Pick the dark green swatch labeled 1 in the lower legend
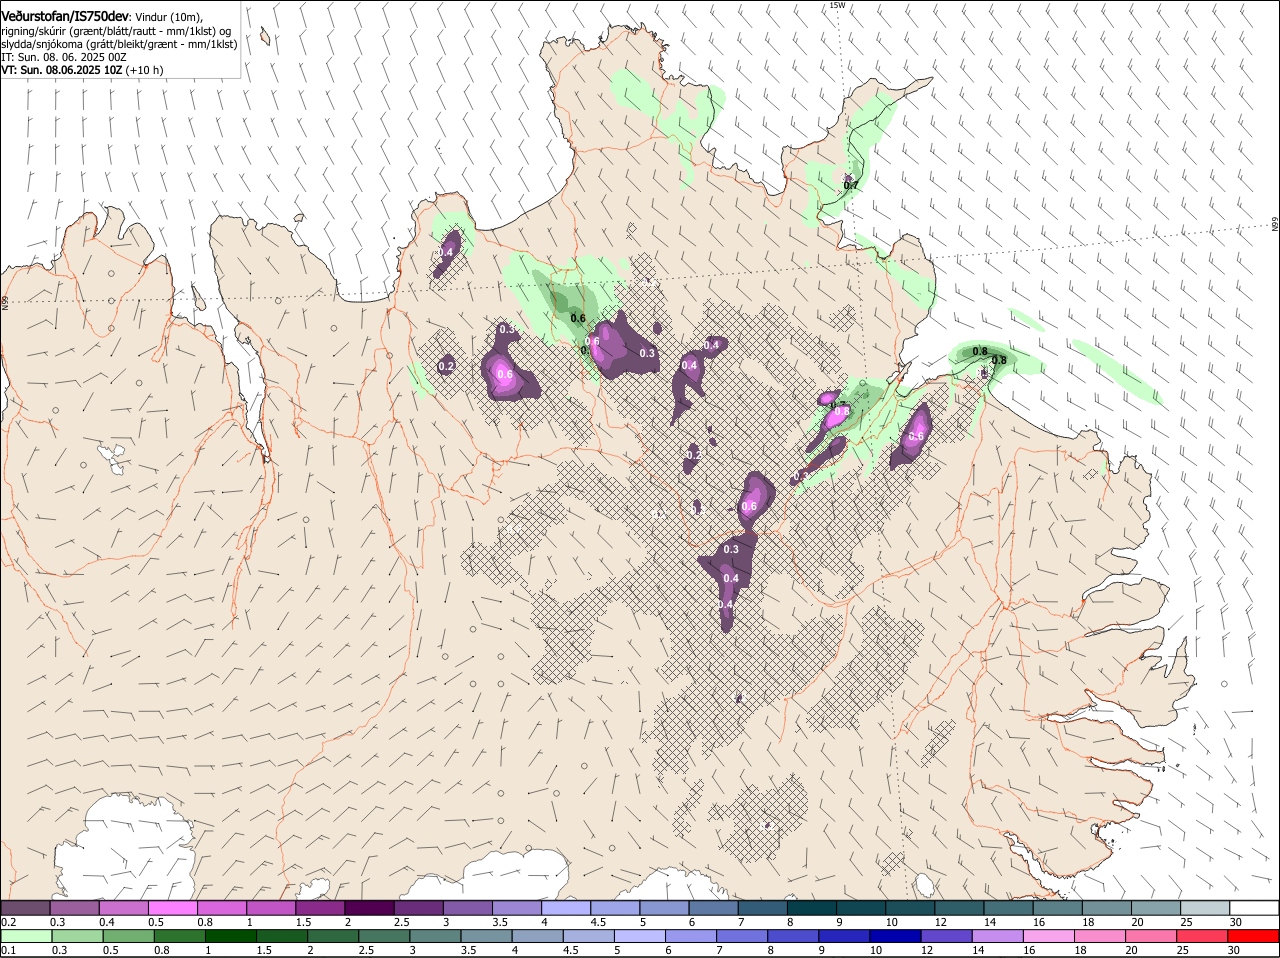 coord(230,937)
